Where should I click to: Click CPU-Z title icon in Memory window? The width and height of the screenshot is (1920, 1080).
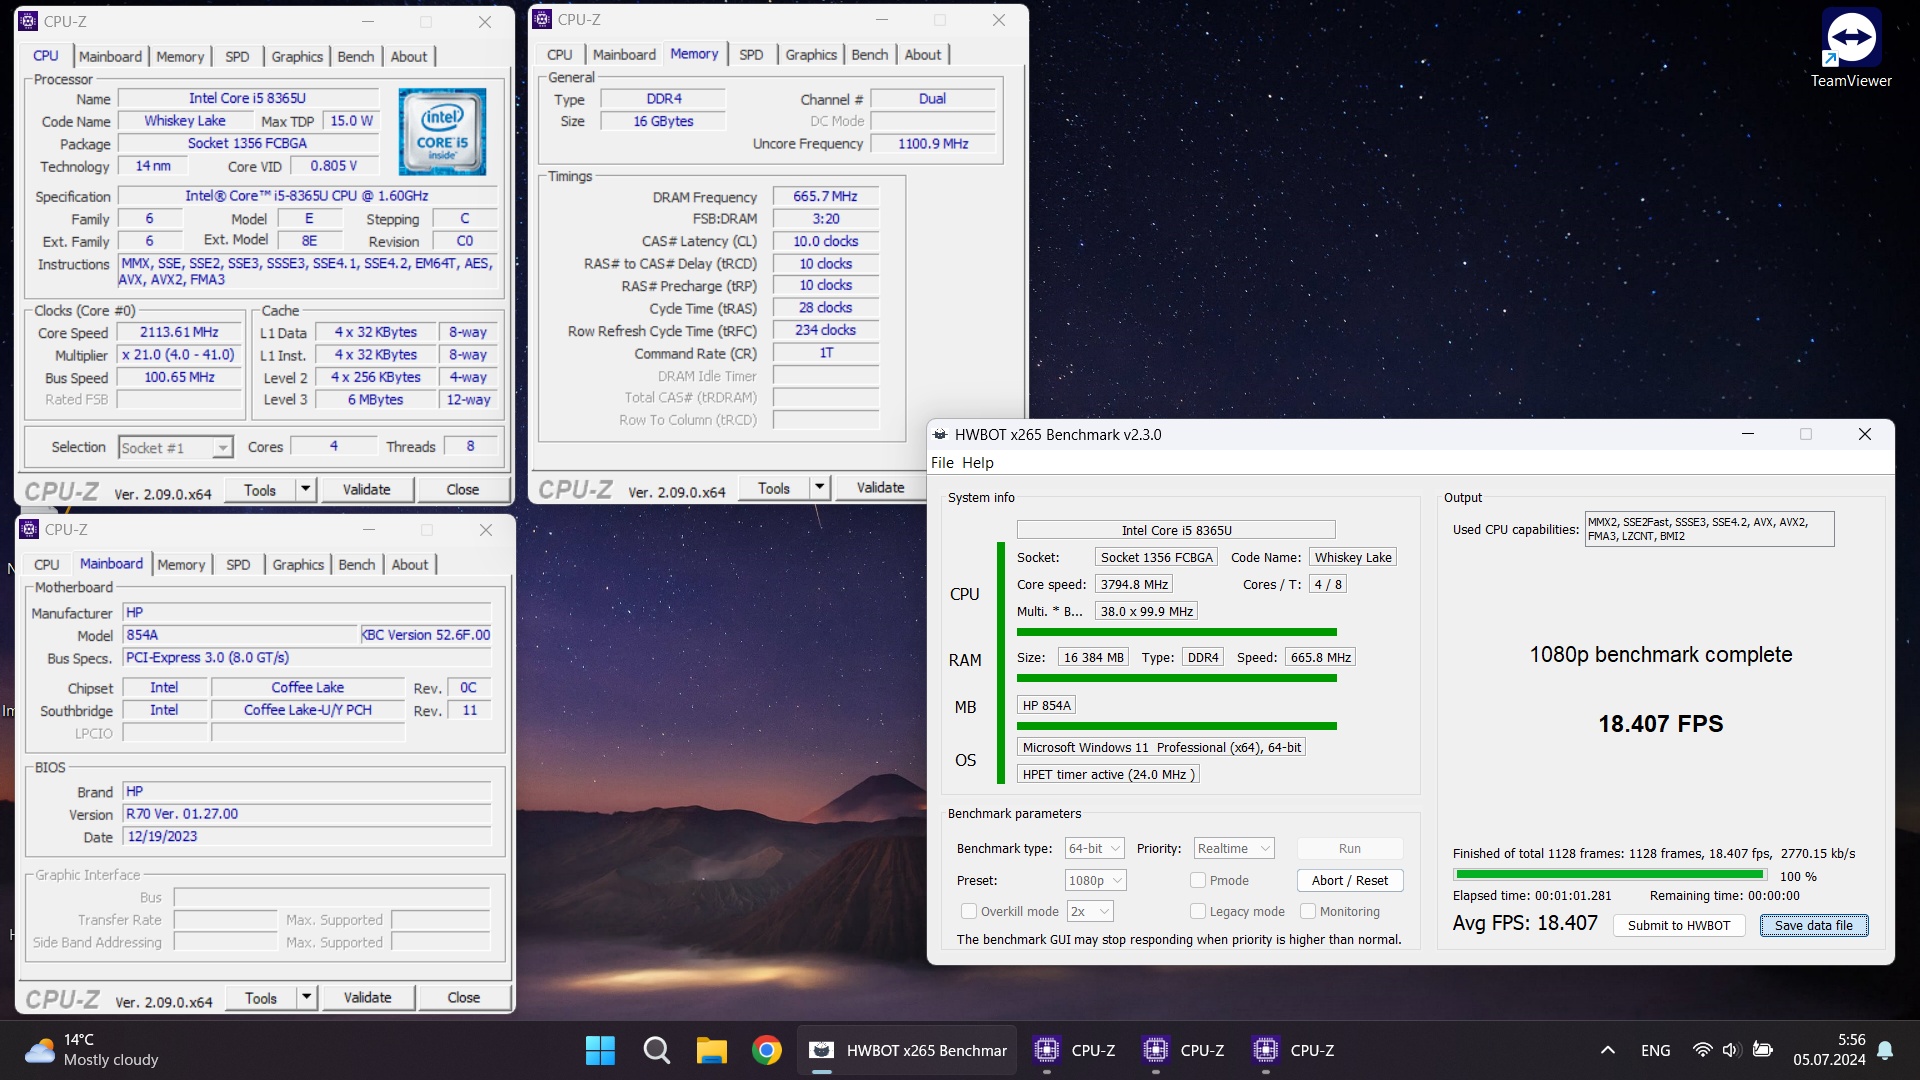(x=542, y=19)
